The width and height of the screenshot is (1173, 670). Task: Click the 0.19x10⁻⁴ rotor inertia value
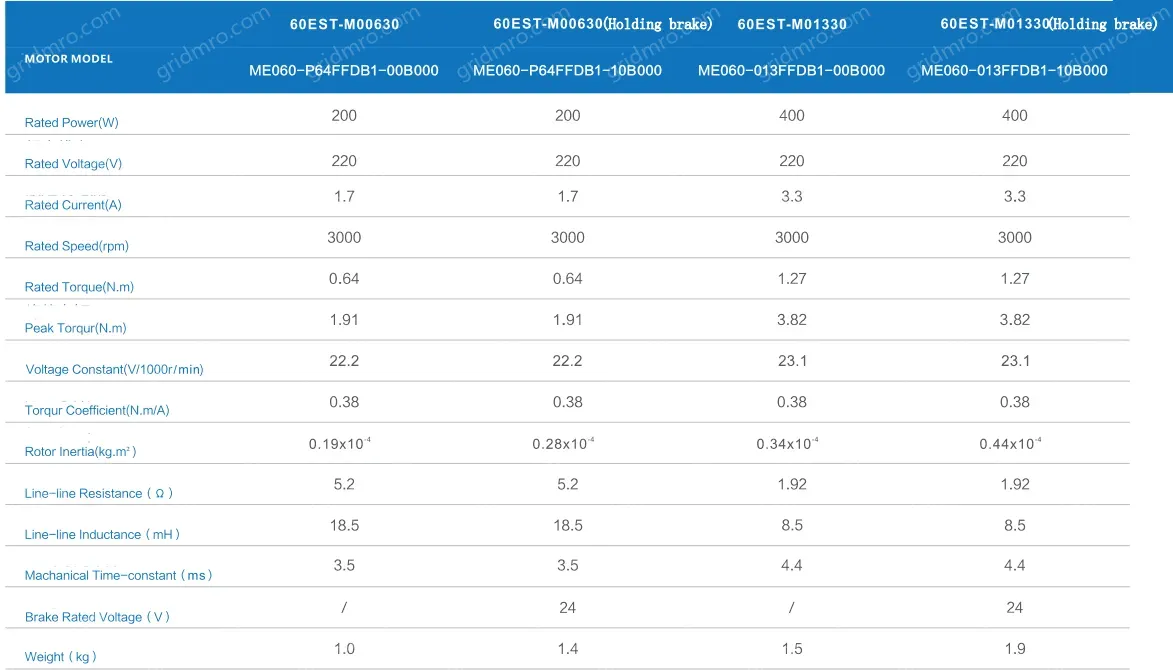coord(344,444)
